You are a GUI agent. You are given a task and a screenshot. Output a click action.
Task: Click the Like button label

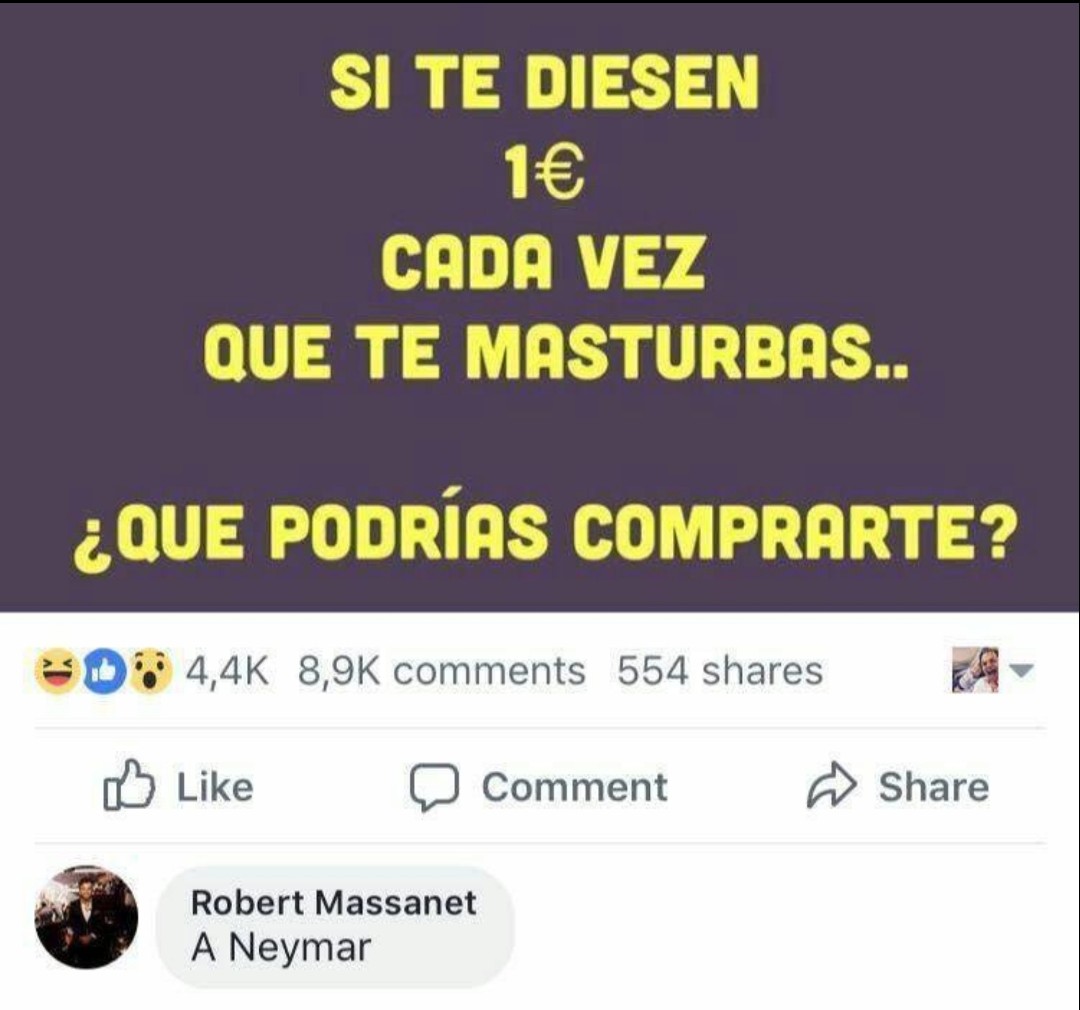215,787
